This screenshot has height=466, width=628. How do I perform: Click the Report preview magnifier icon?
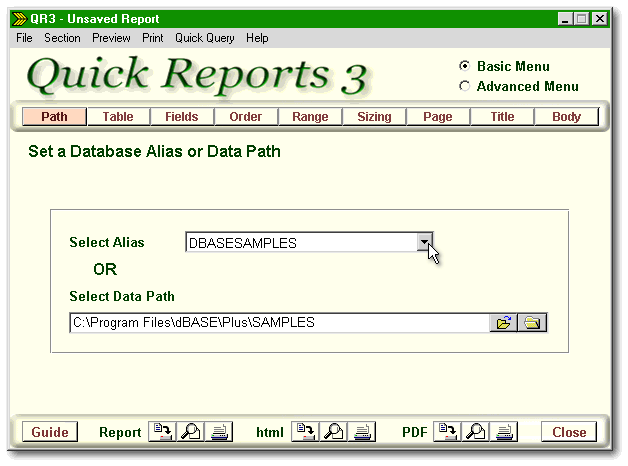point(191,432)
